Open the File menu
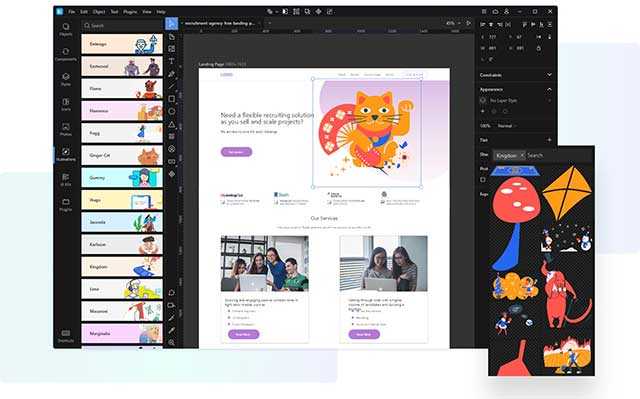 pyautogui.click(x=71, y=11)
